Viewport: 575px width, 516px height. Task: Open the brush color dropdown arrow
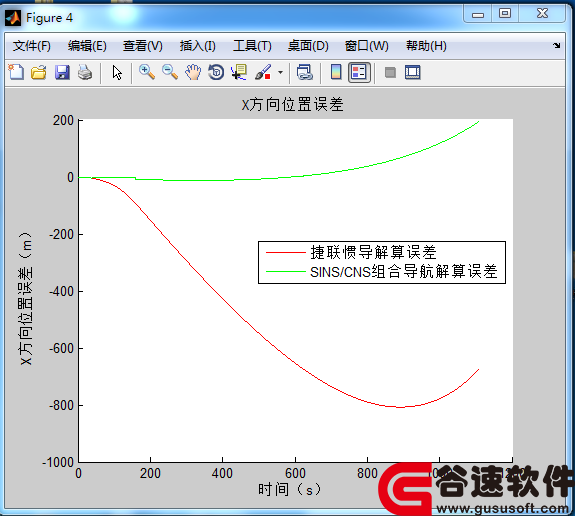(281, 72)
